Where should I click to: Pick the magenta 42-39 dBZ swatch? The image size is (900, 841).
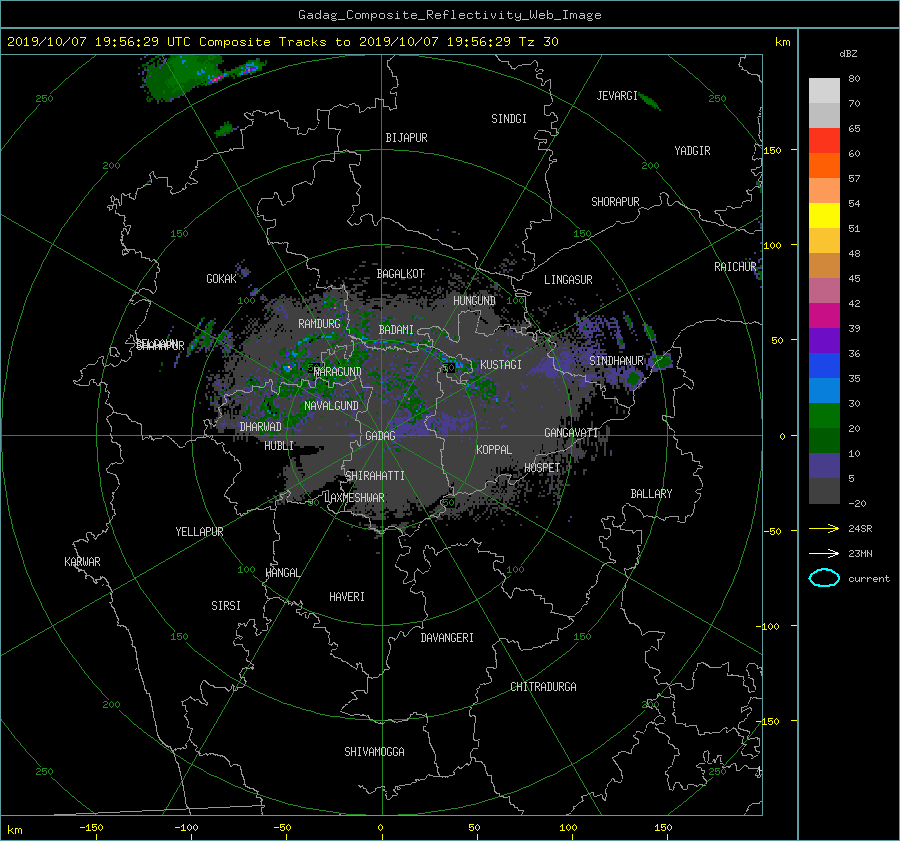(x=824, y=315)
